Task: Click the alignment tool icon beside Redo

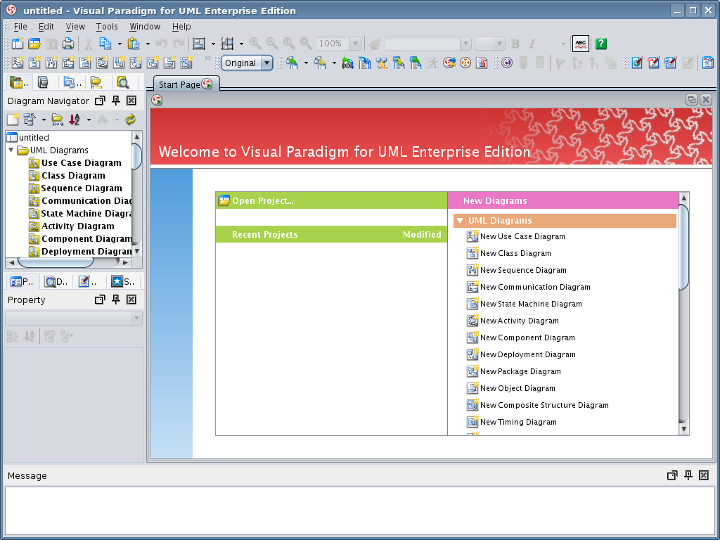Action: (x=199, y=44)
